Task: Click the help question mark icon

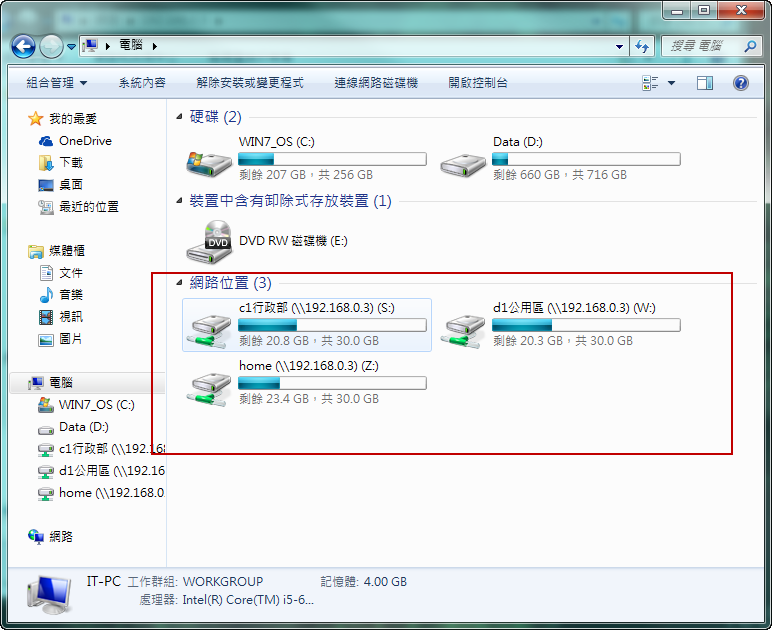Action: coord(741,83)
